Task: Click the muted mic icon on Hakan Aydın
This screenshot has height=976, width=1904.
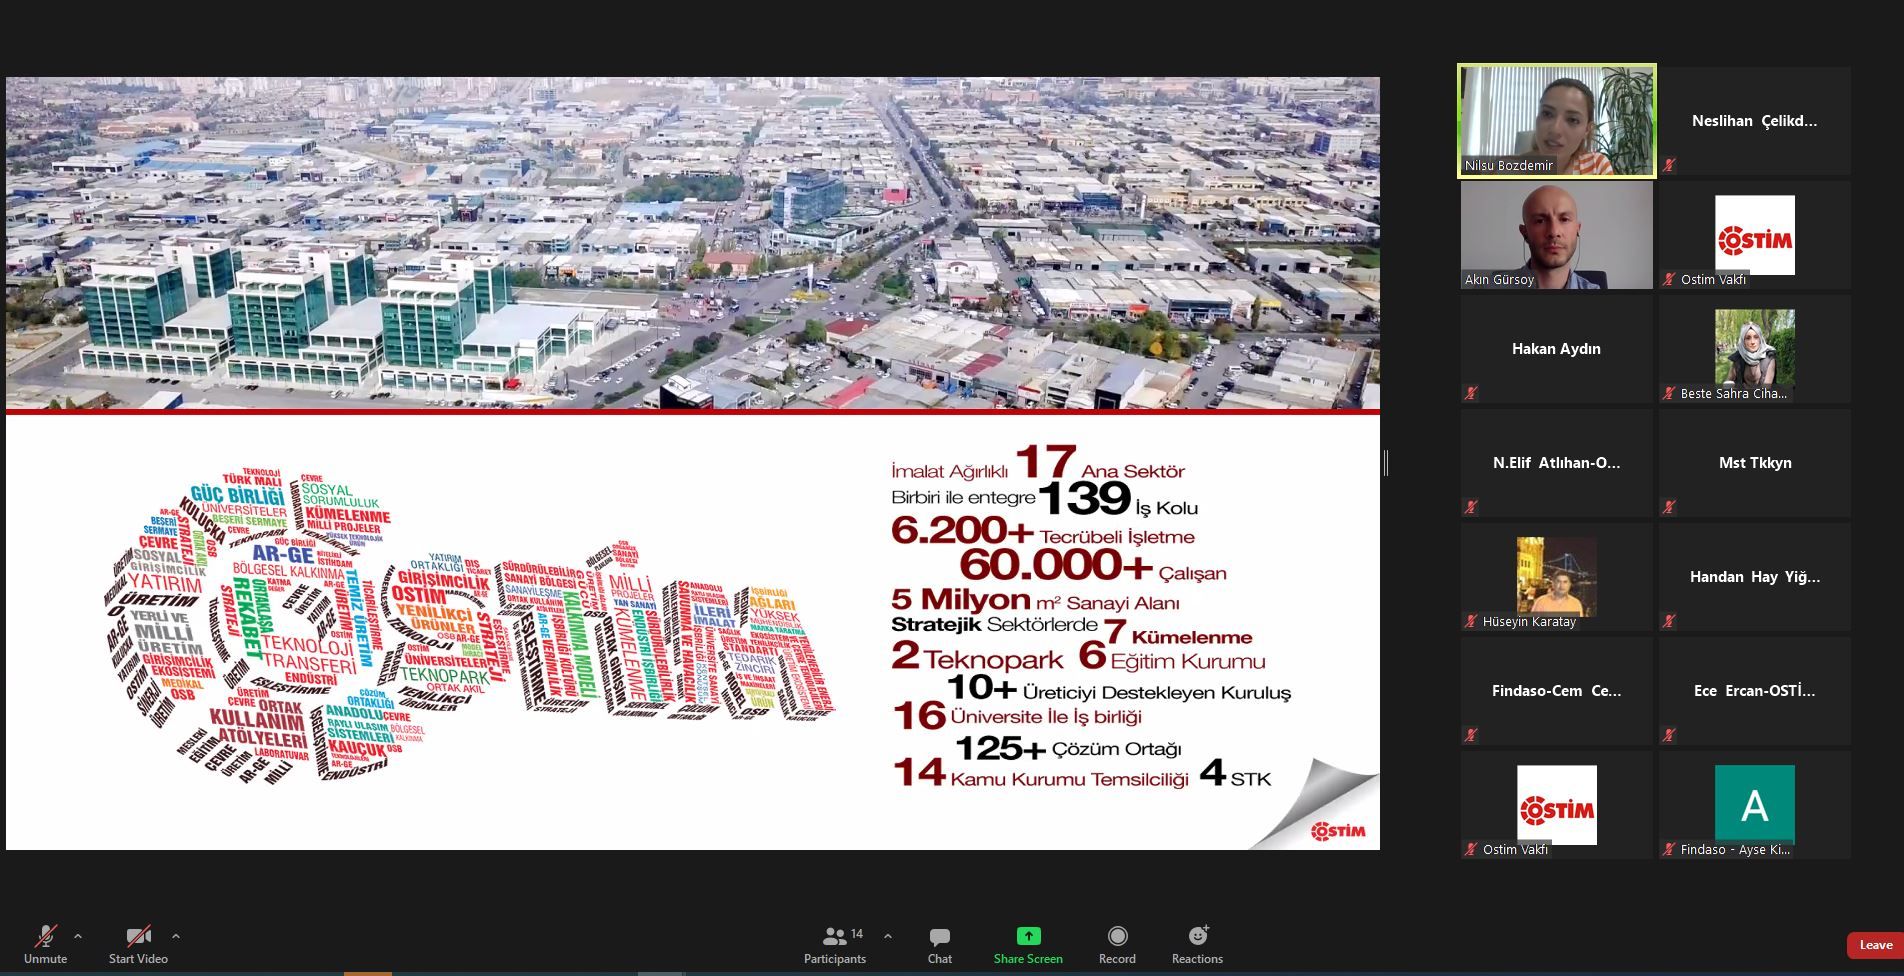Action: (x=1471, y=393)
